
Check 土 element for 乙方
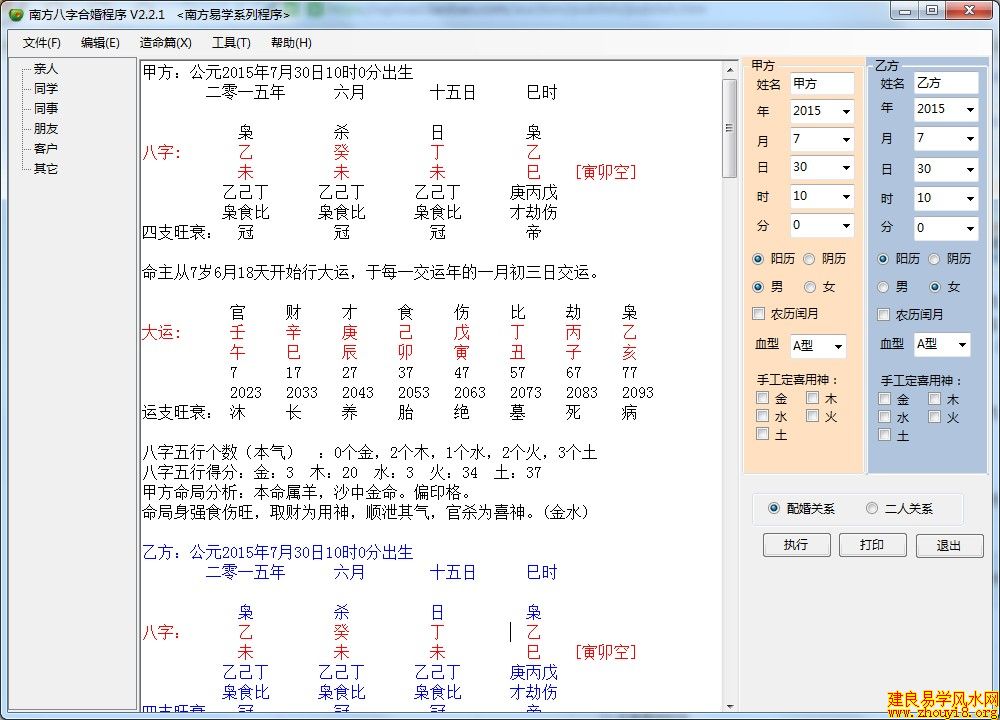click(x=885, y=436)
